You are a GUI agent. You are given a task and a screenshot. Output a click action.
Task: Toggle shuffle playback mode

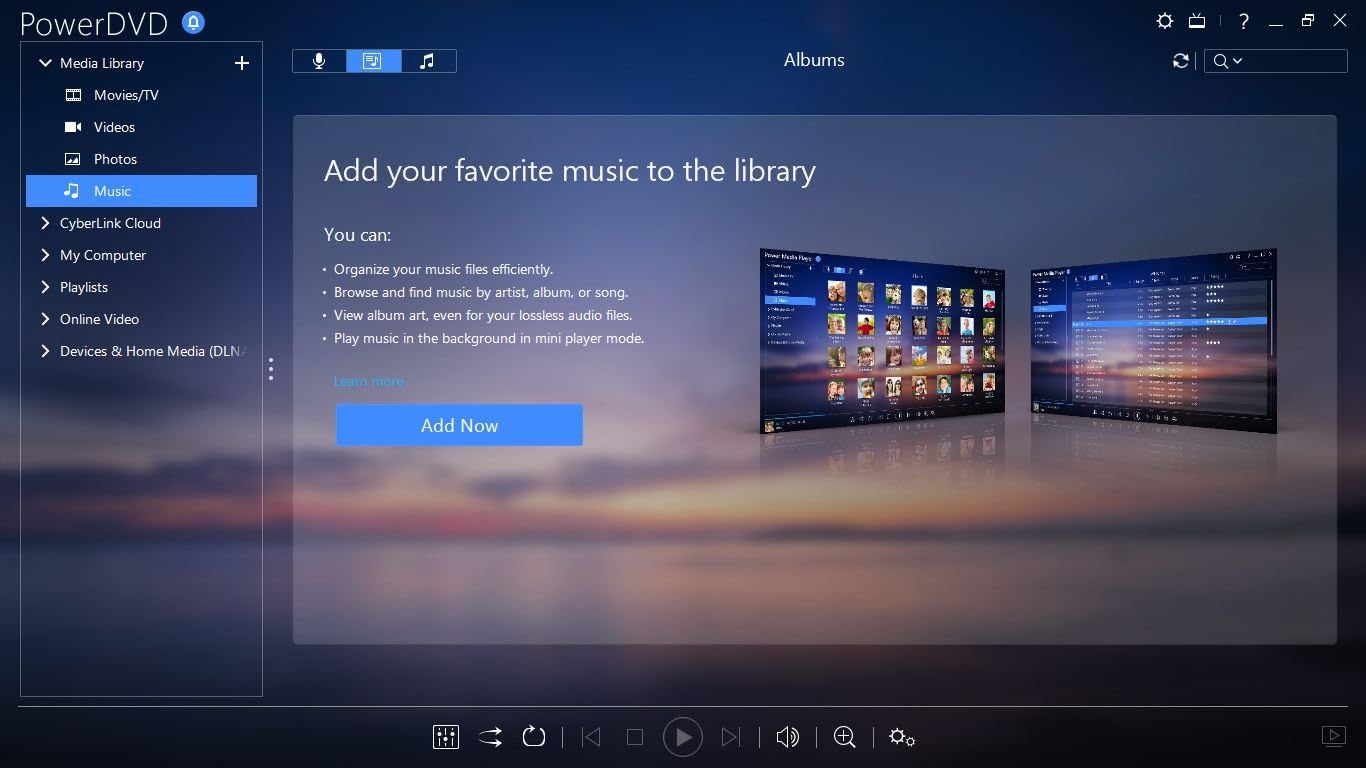pos(490,737)
